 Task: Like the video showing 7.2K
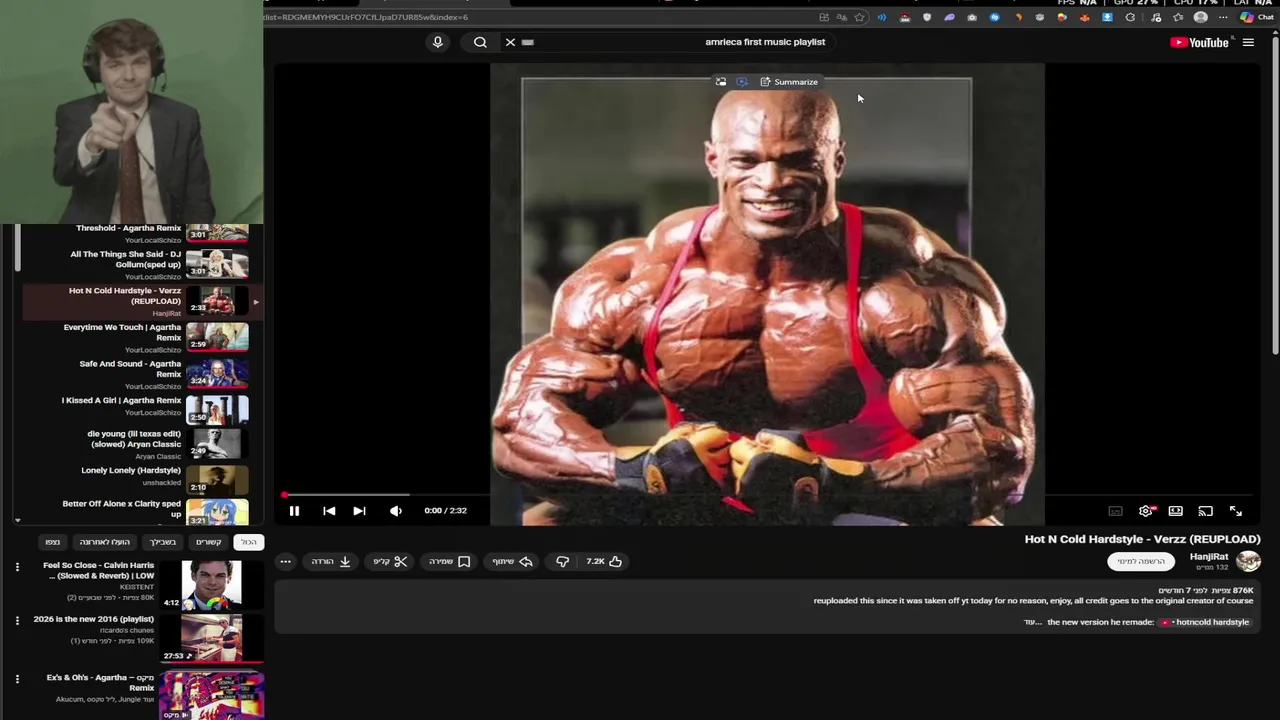[604, 562]
